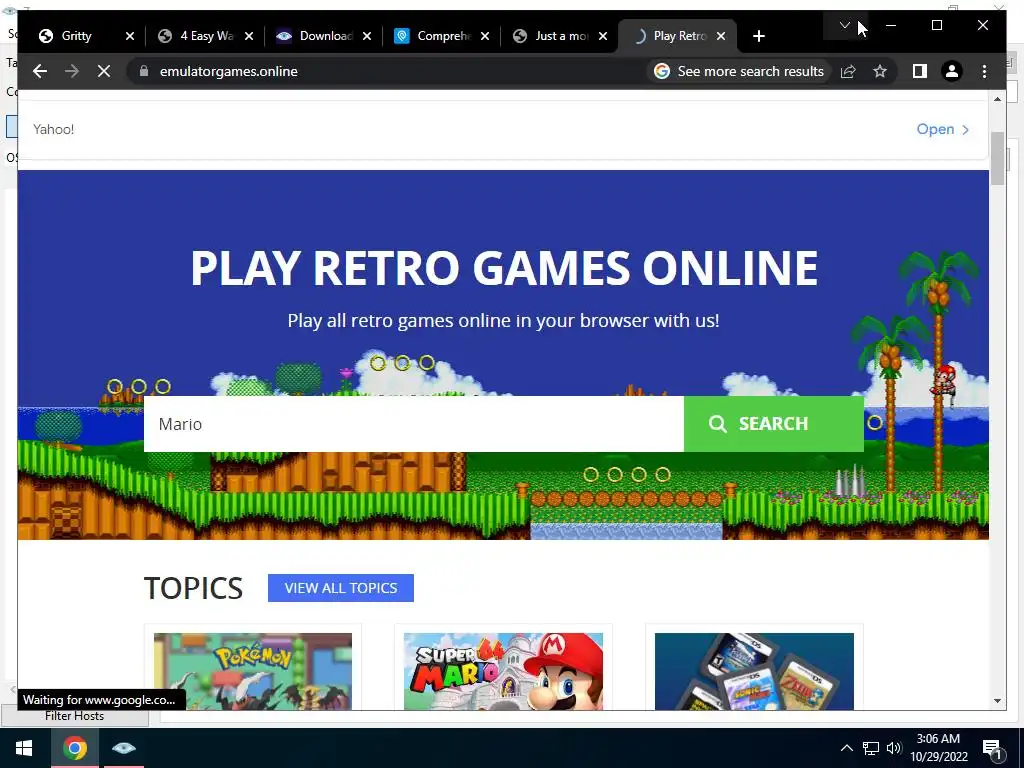1024x768 pixels.
Task: Open the volume tray icon
Action: [894, 748]
